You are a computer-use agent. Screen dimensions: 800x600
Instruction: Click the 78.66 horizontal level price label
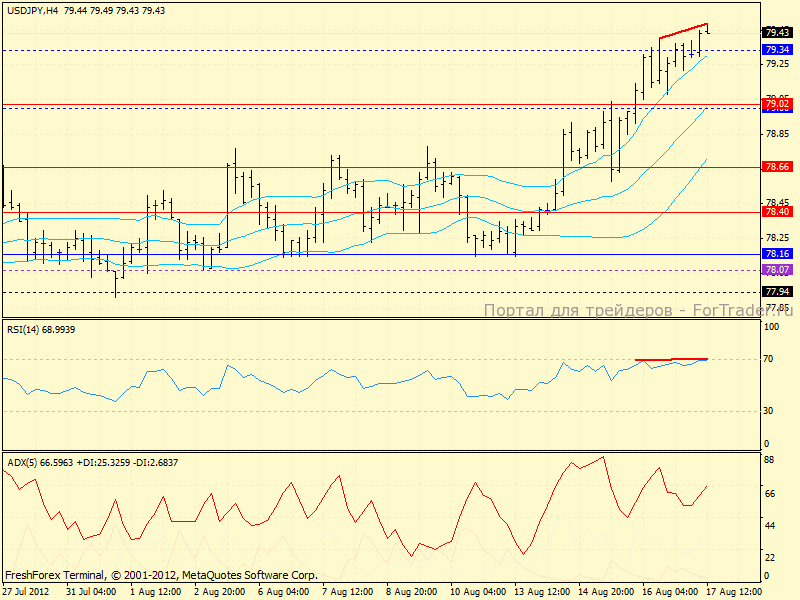(x=777, y=167)
